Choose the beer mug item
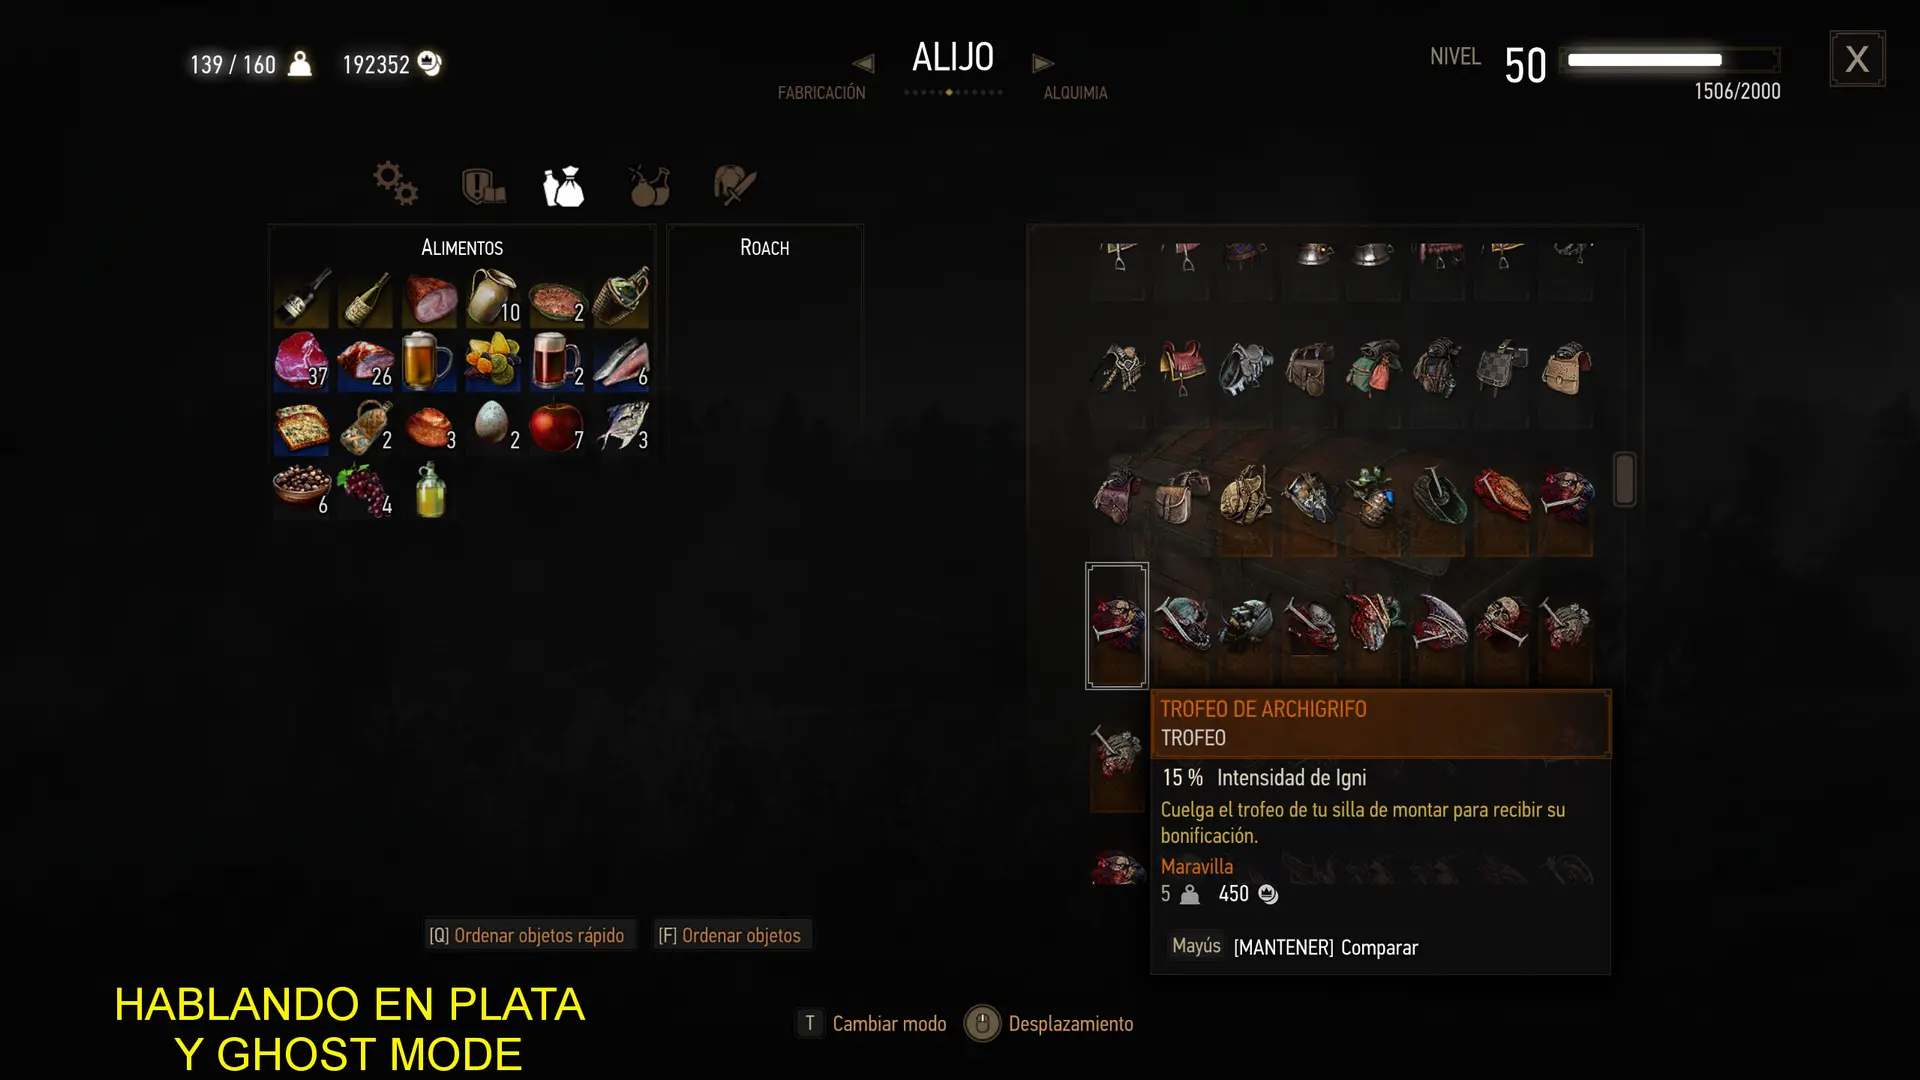The width and height of the screenshot is (1920, 1080). point(429,362)
